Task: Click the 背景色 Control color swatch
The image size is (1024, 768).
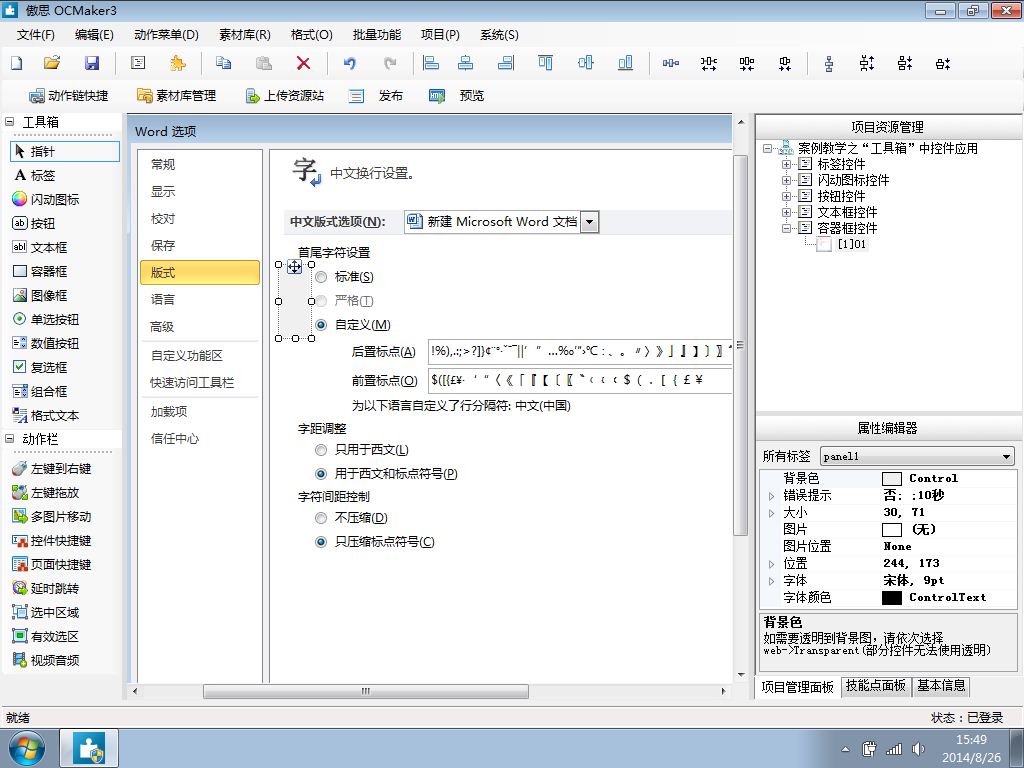Action: (x=891, y=479)
